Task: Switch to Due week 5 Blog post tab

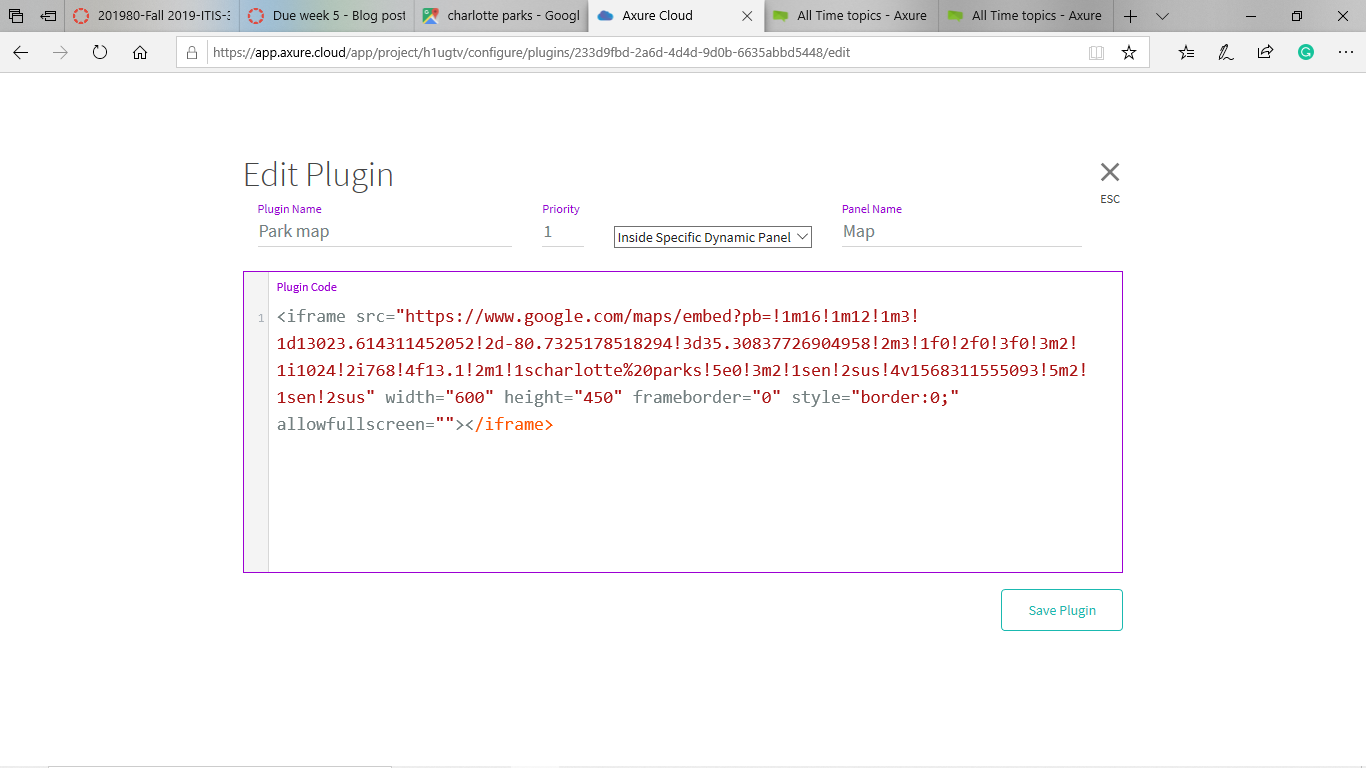Action: tap(326, 16)
